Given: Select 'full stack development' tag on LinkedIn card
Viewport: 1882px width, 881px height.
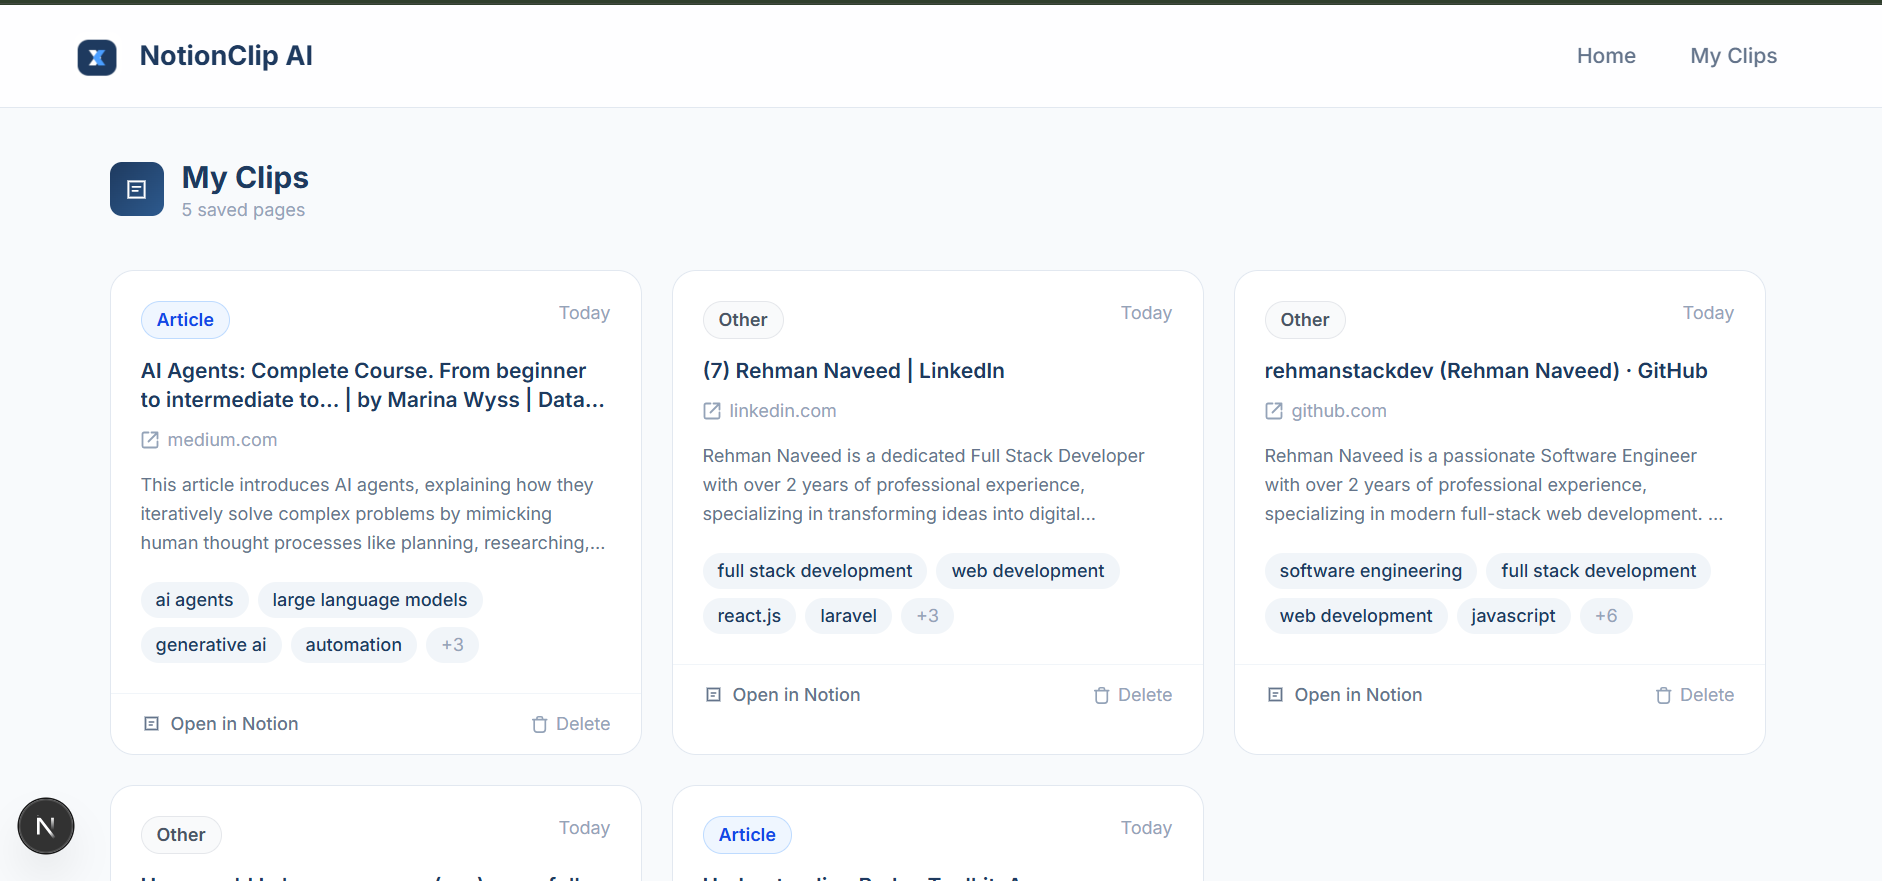Looking at the screenshot, I should pyautogui.click(x=815, y=571).
